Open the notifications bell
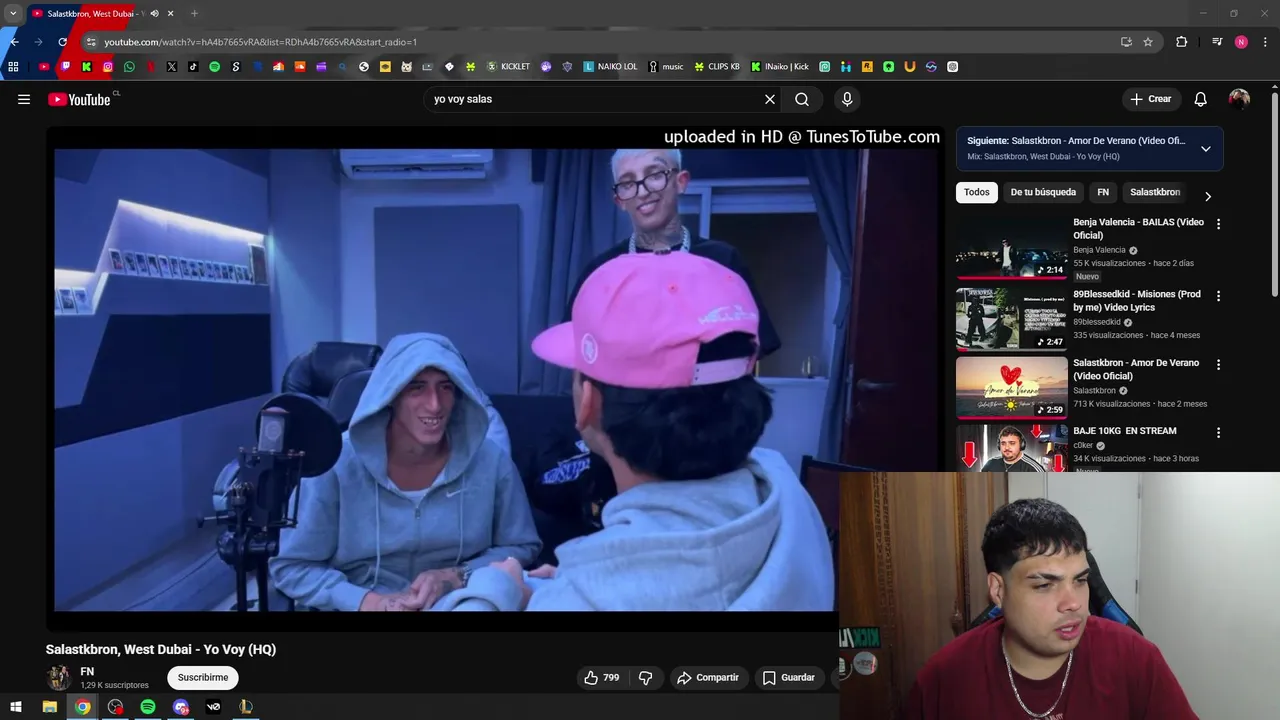The width and height of the screenshot is (1280, 720). 1201,99
